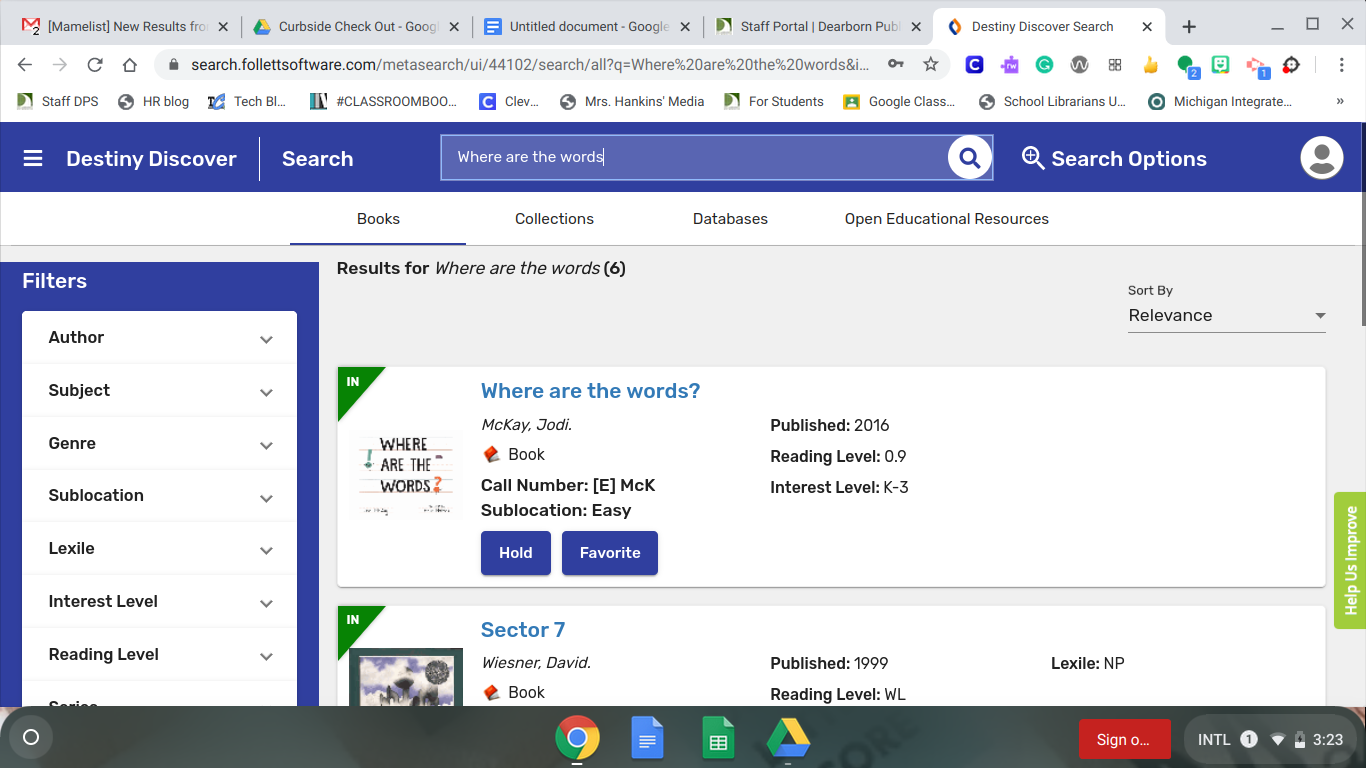Screen dimensions: 1366x768
Task: Launch Google Sheets from the shelf
Action: [x=718, y=739]
